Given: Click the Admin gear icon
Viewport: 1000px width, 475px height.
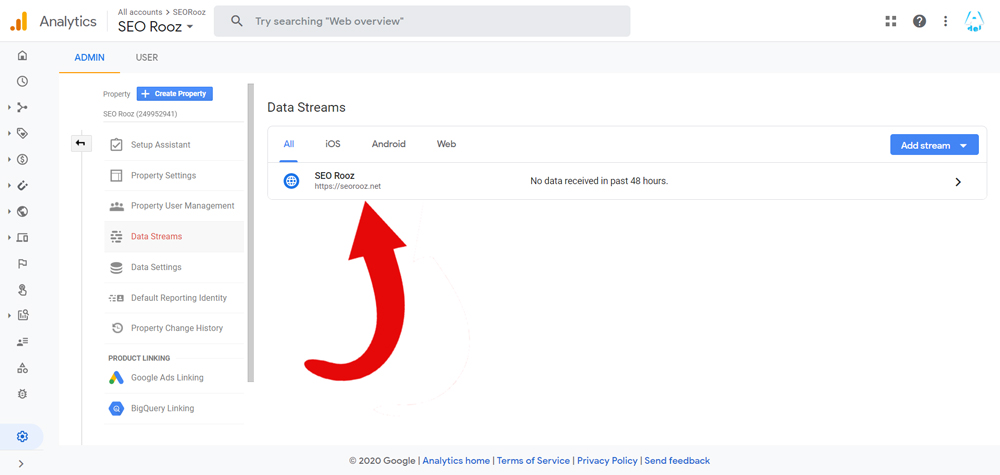Looking at the screenshot, I should point(22,437).
